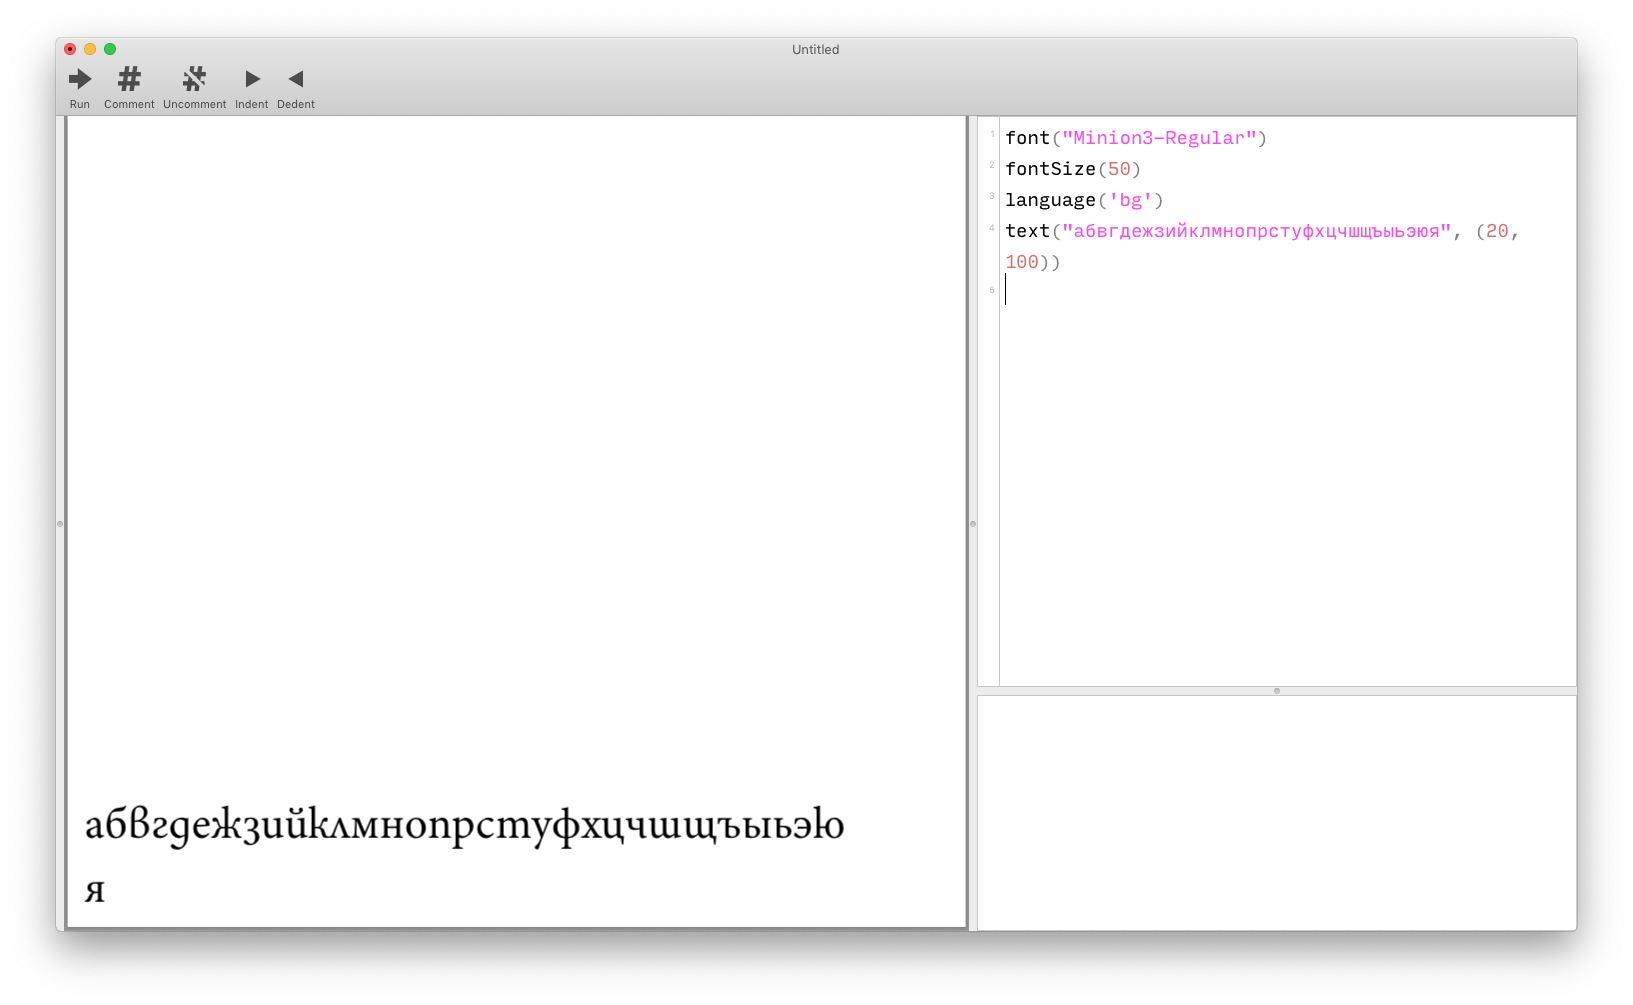Click inside the empty output console pane
The width and height of the screenshot is (1633, 1005).
(1276, 810)
